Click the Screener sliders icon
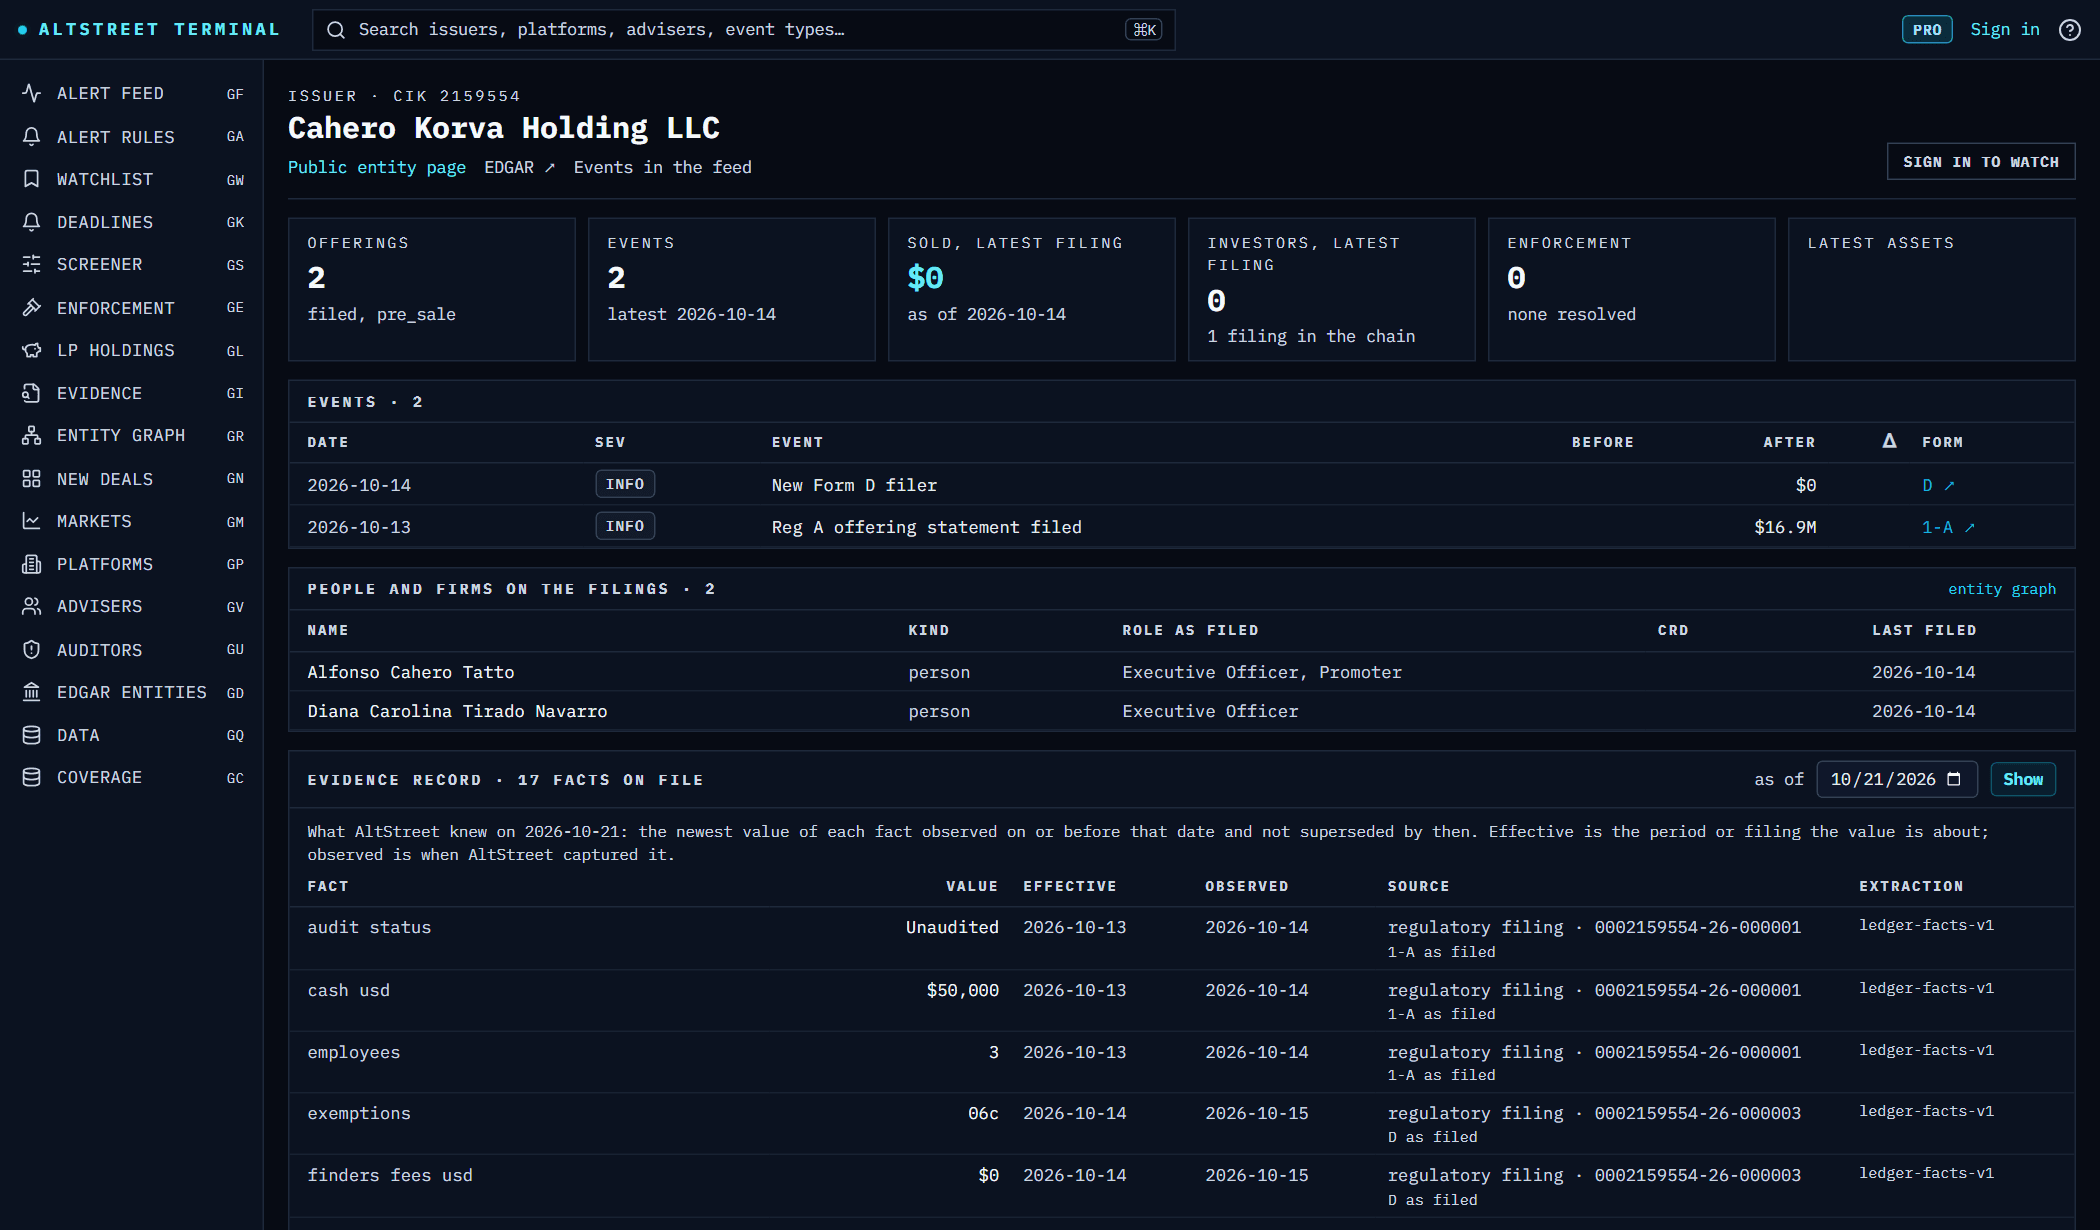The height and width of the screenshot is (1230, 2100). click(32, 264)
